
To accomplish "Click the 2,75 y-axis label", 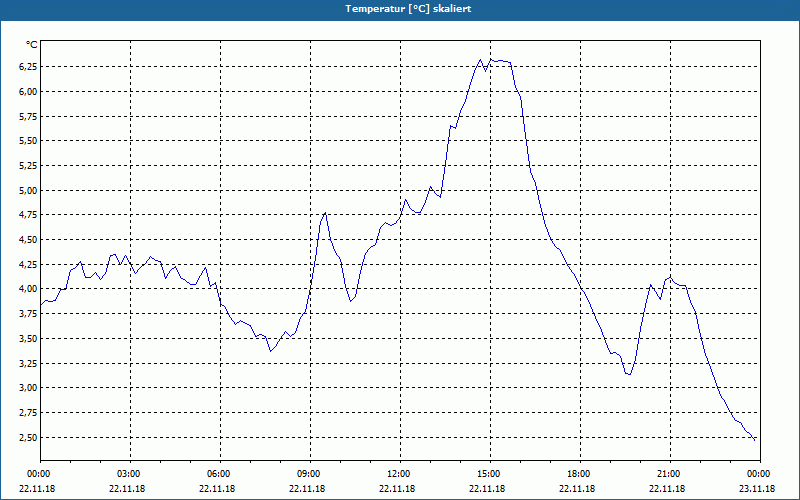I will [x=29, y=412].
